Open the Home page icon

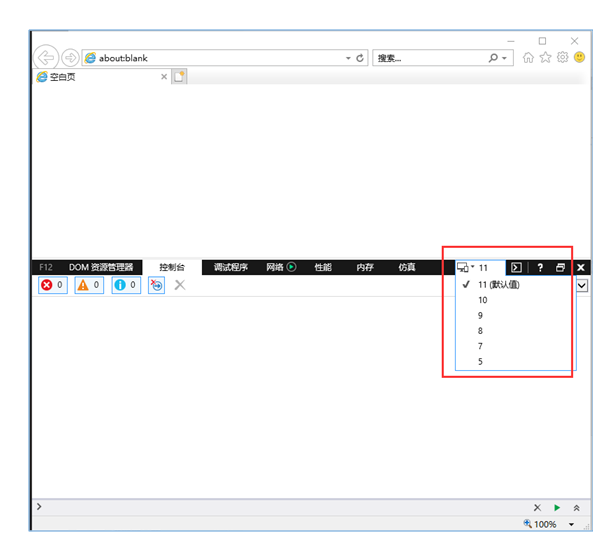coord(528,58)
